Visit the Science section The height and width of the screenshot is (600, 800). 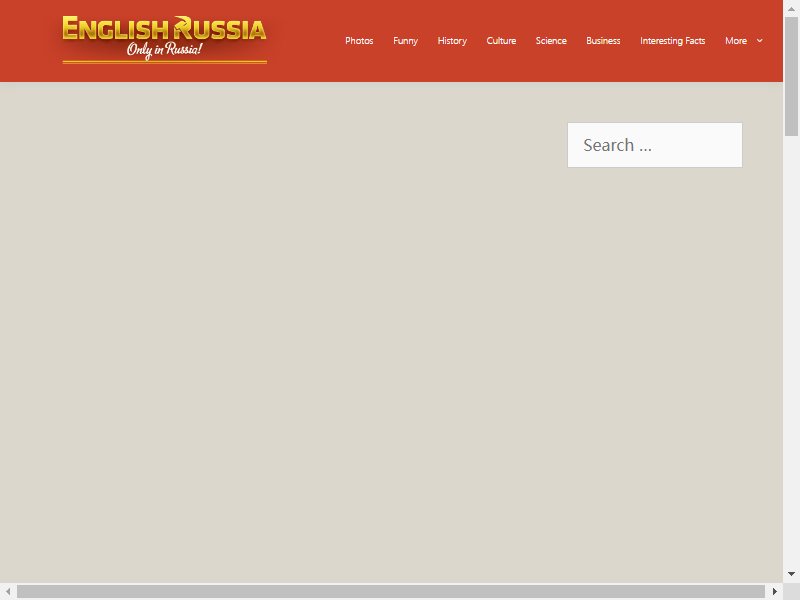pyautogui.click(x=551, y=41)
